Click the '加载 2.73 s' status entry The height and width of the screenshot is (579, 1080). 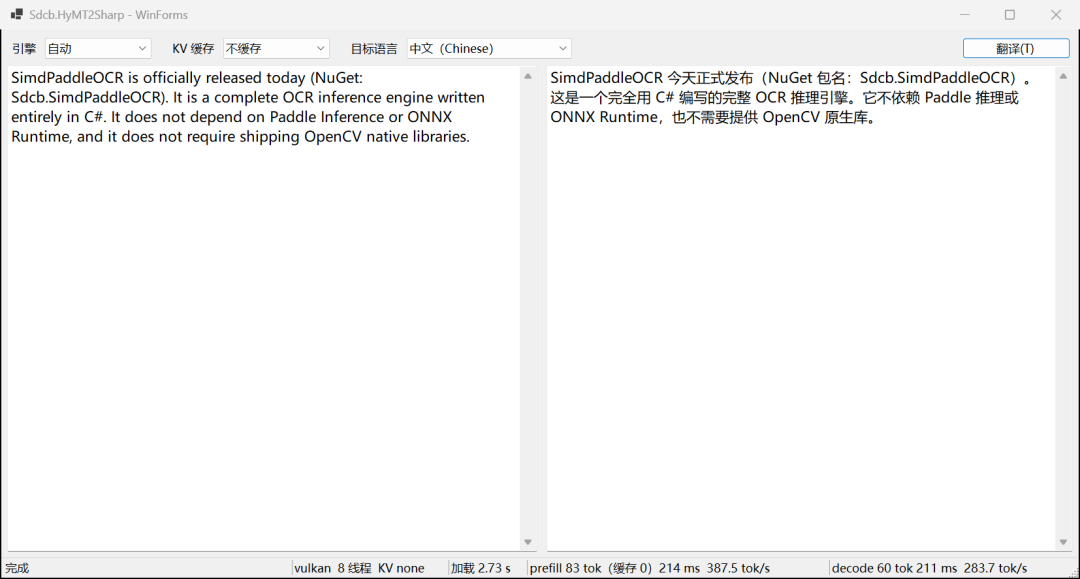tap(481, 568)
